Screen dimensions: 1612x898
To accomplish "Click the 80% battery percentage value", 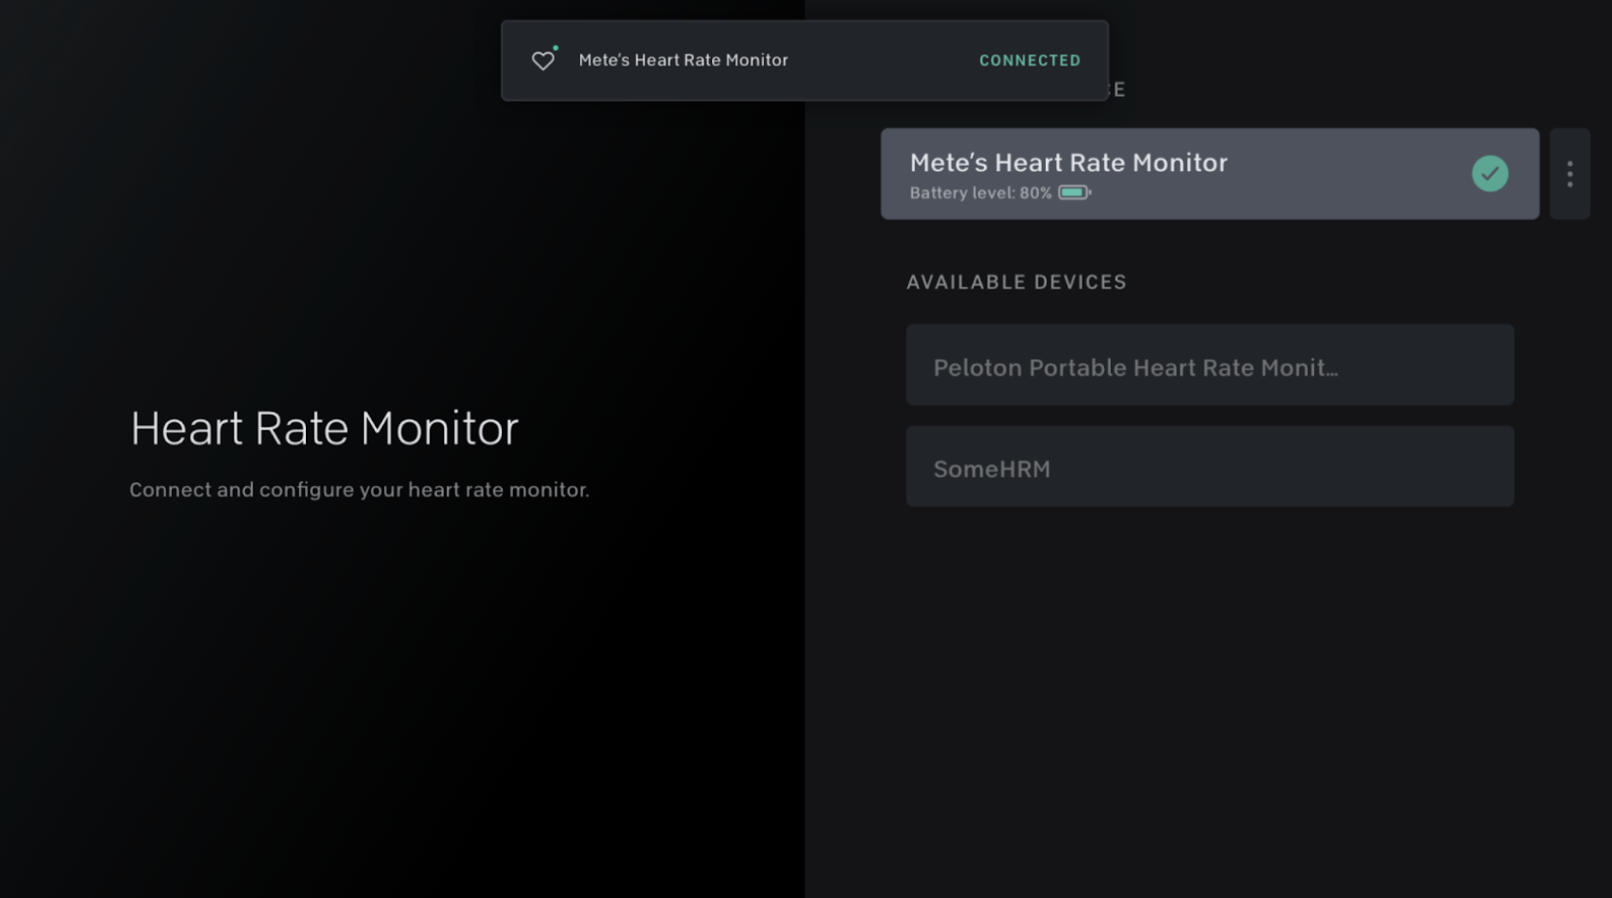I will click(x=1035, y=193).
